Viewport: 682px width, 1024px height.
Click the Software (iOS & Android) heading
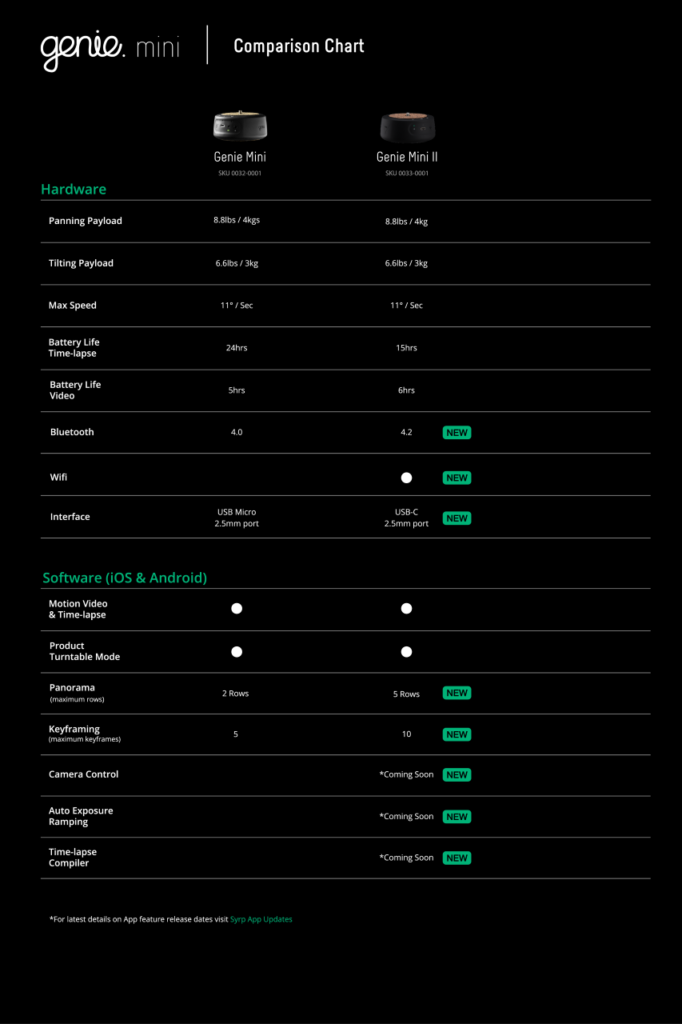point(124,578)
